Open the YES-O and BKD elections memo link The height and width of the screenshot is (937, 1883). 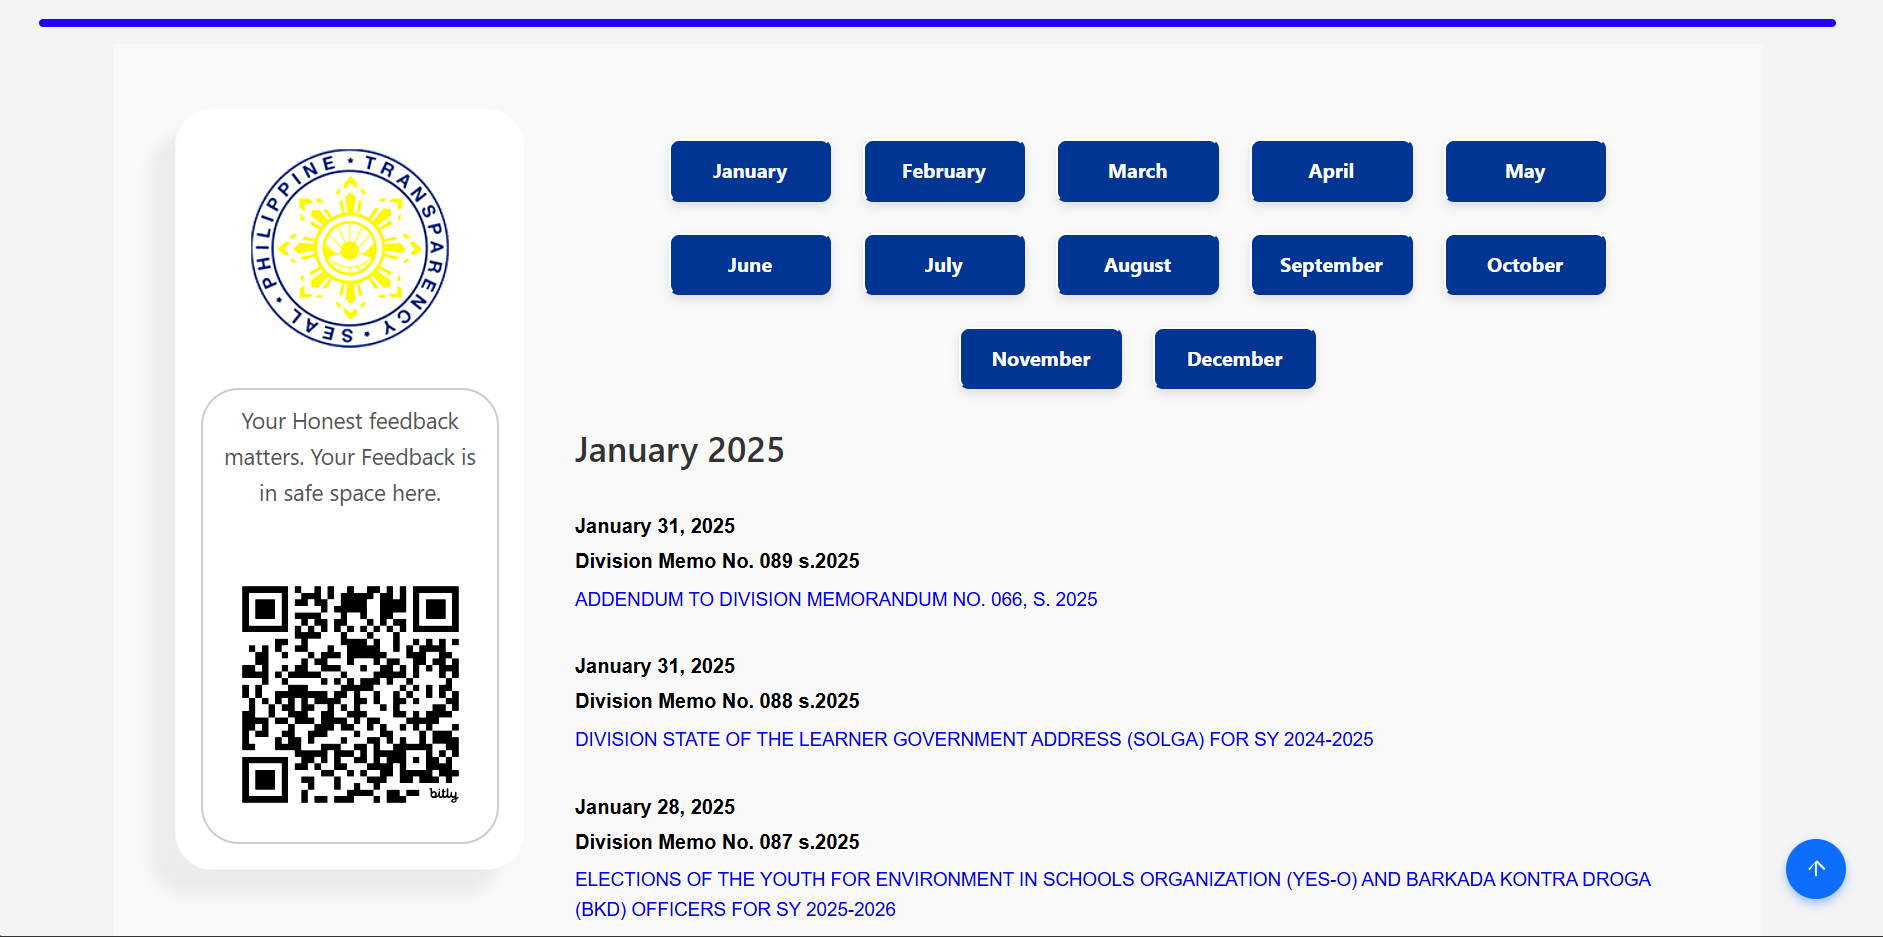point(1113,894)
